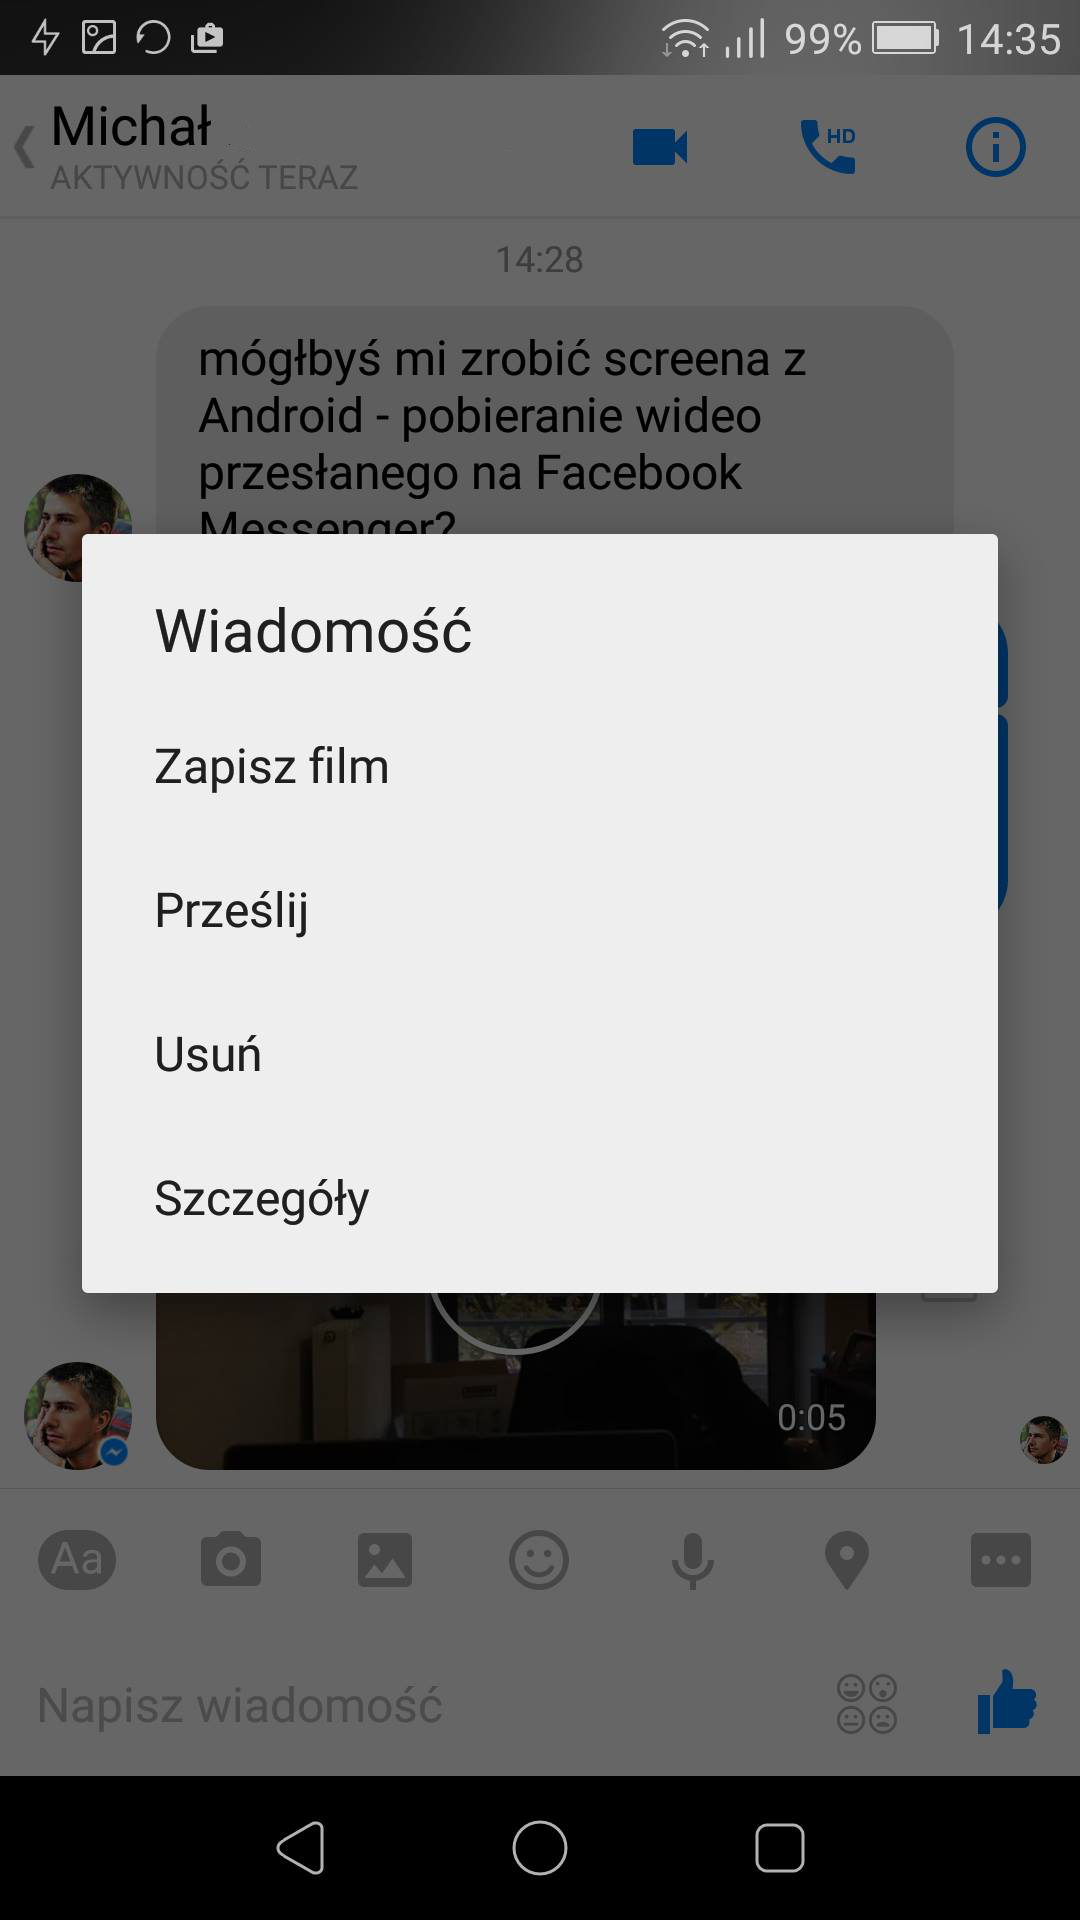
Task: Go back using the header arrow
Action: [x=24, y=147]
